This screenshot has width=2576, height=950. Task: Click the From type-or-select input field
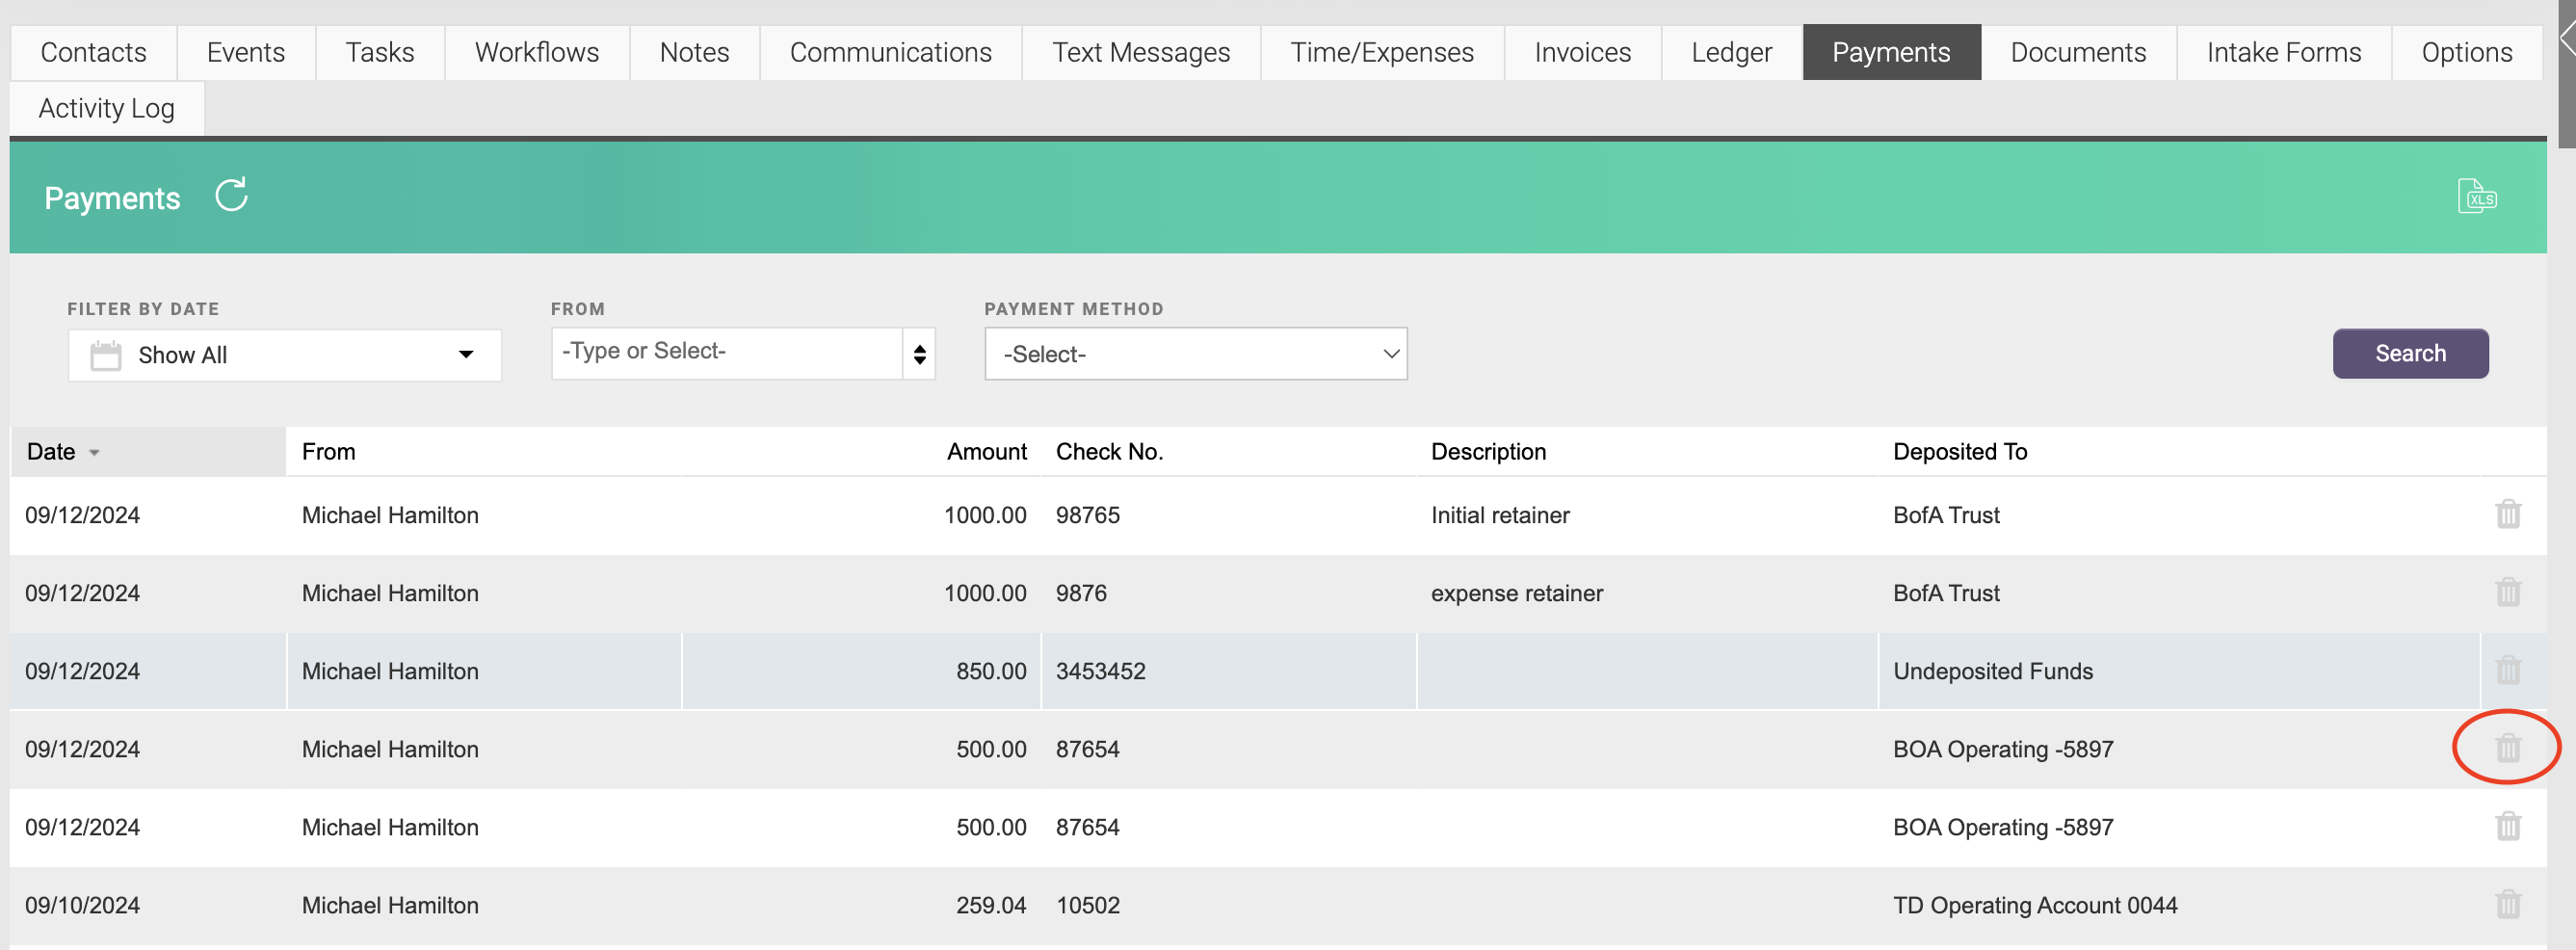(x=726, y=352)
